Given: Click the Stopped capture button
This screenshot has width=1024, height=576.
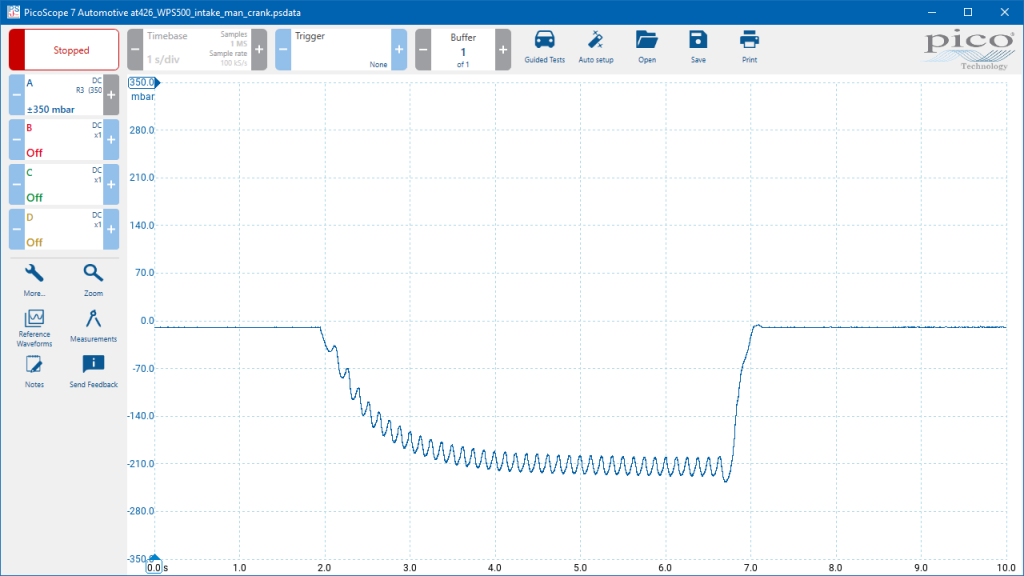Looking at the screenshot, I should (x=64, y=50).
